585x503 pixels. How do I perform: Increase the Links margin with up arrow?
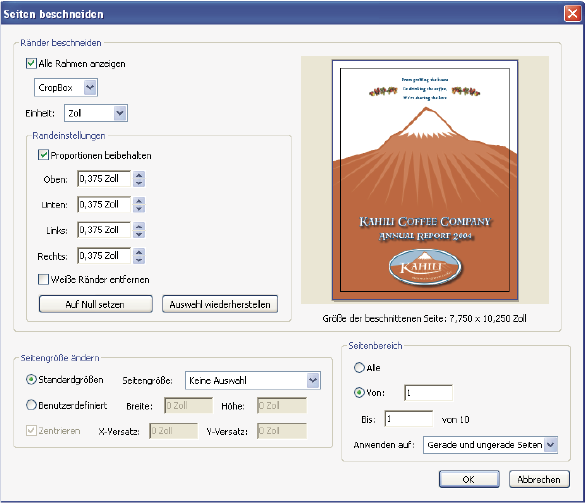click(139, 226)
